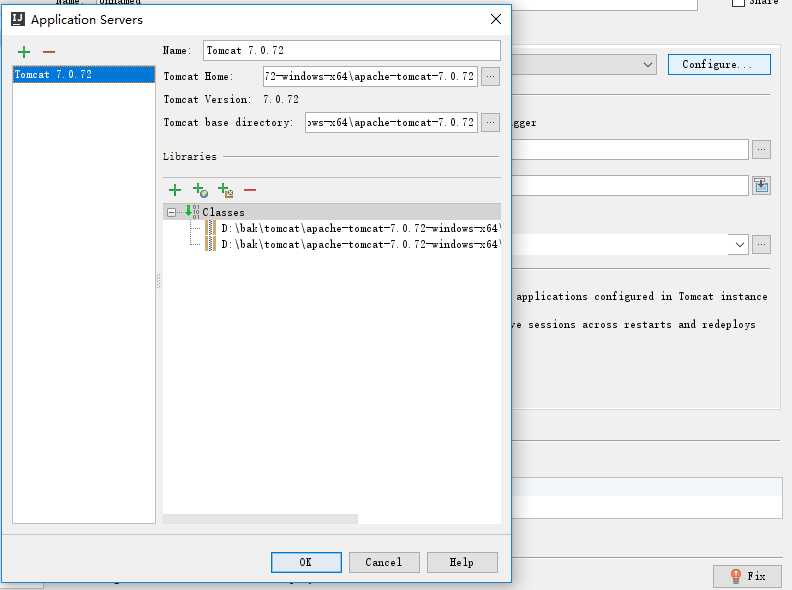
Task: Add a new application server
Action: 24,52
